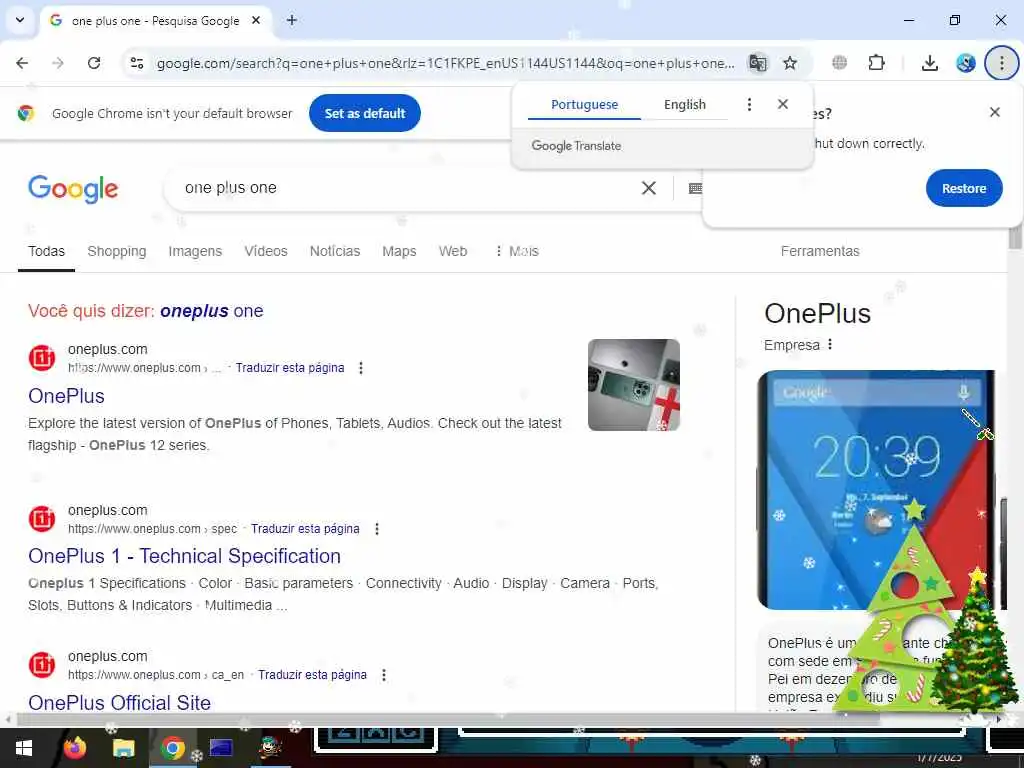The height and width of the screenshot is (768, 1024).
Task: Open more options next to Empresa
Action: coord(830,344)
